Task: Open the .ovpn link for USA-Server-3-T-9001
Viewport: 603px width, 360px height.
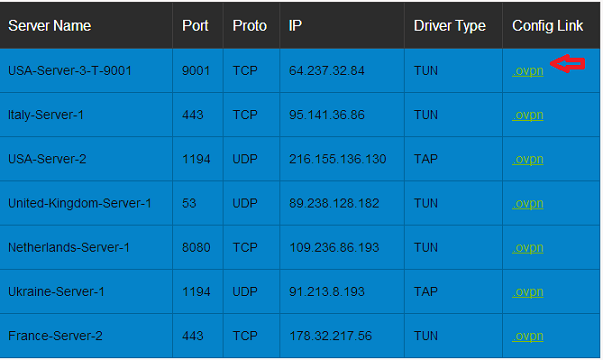Action: 528,71
